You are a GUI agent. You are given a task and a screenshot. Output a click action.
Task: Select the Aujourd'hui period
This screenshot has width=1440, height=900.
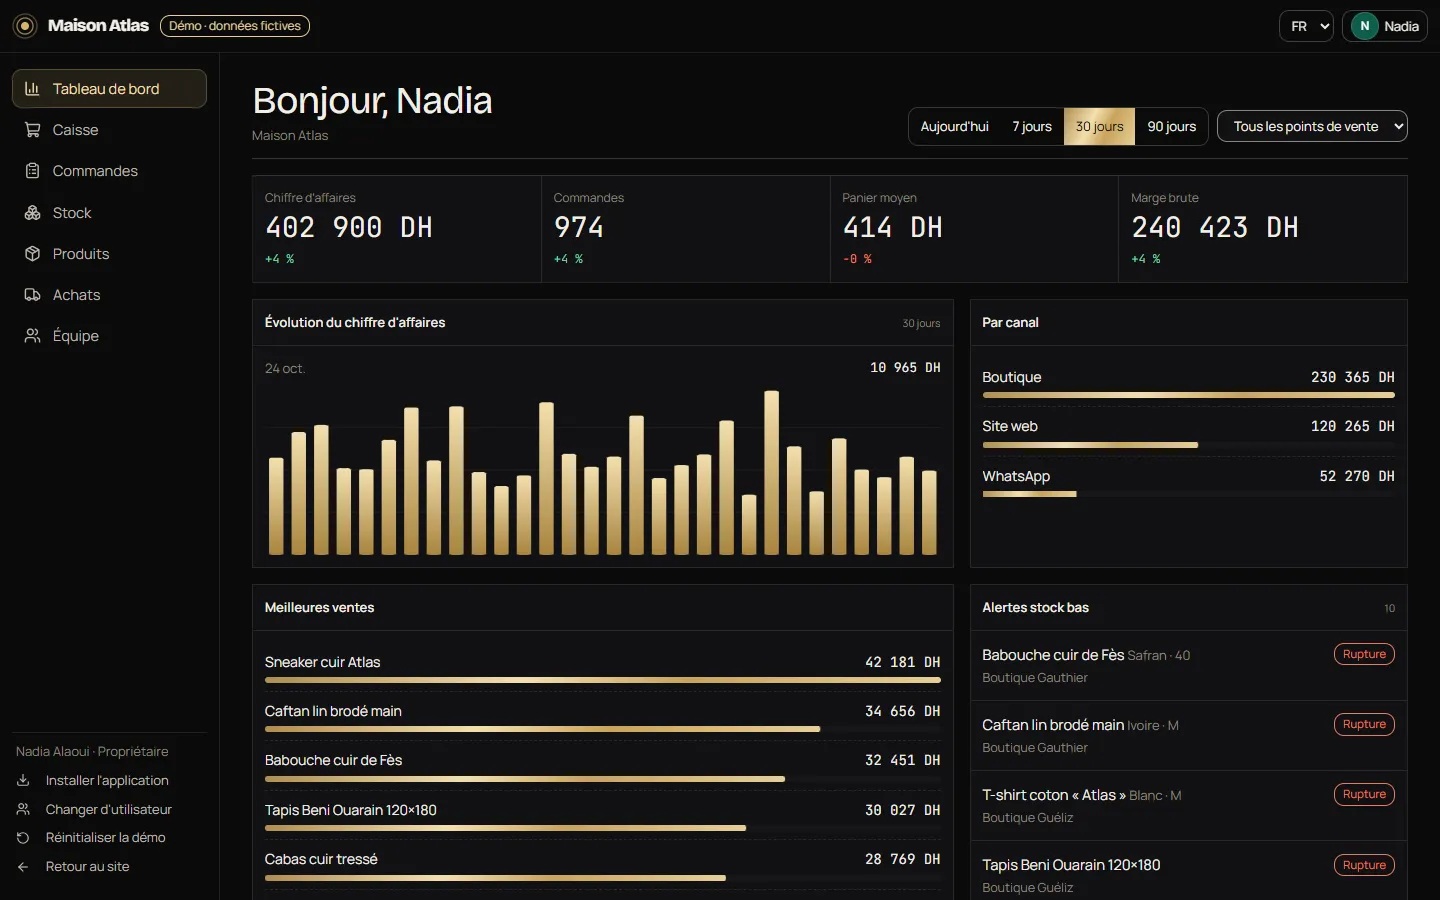(954, 126)
